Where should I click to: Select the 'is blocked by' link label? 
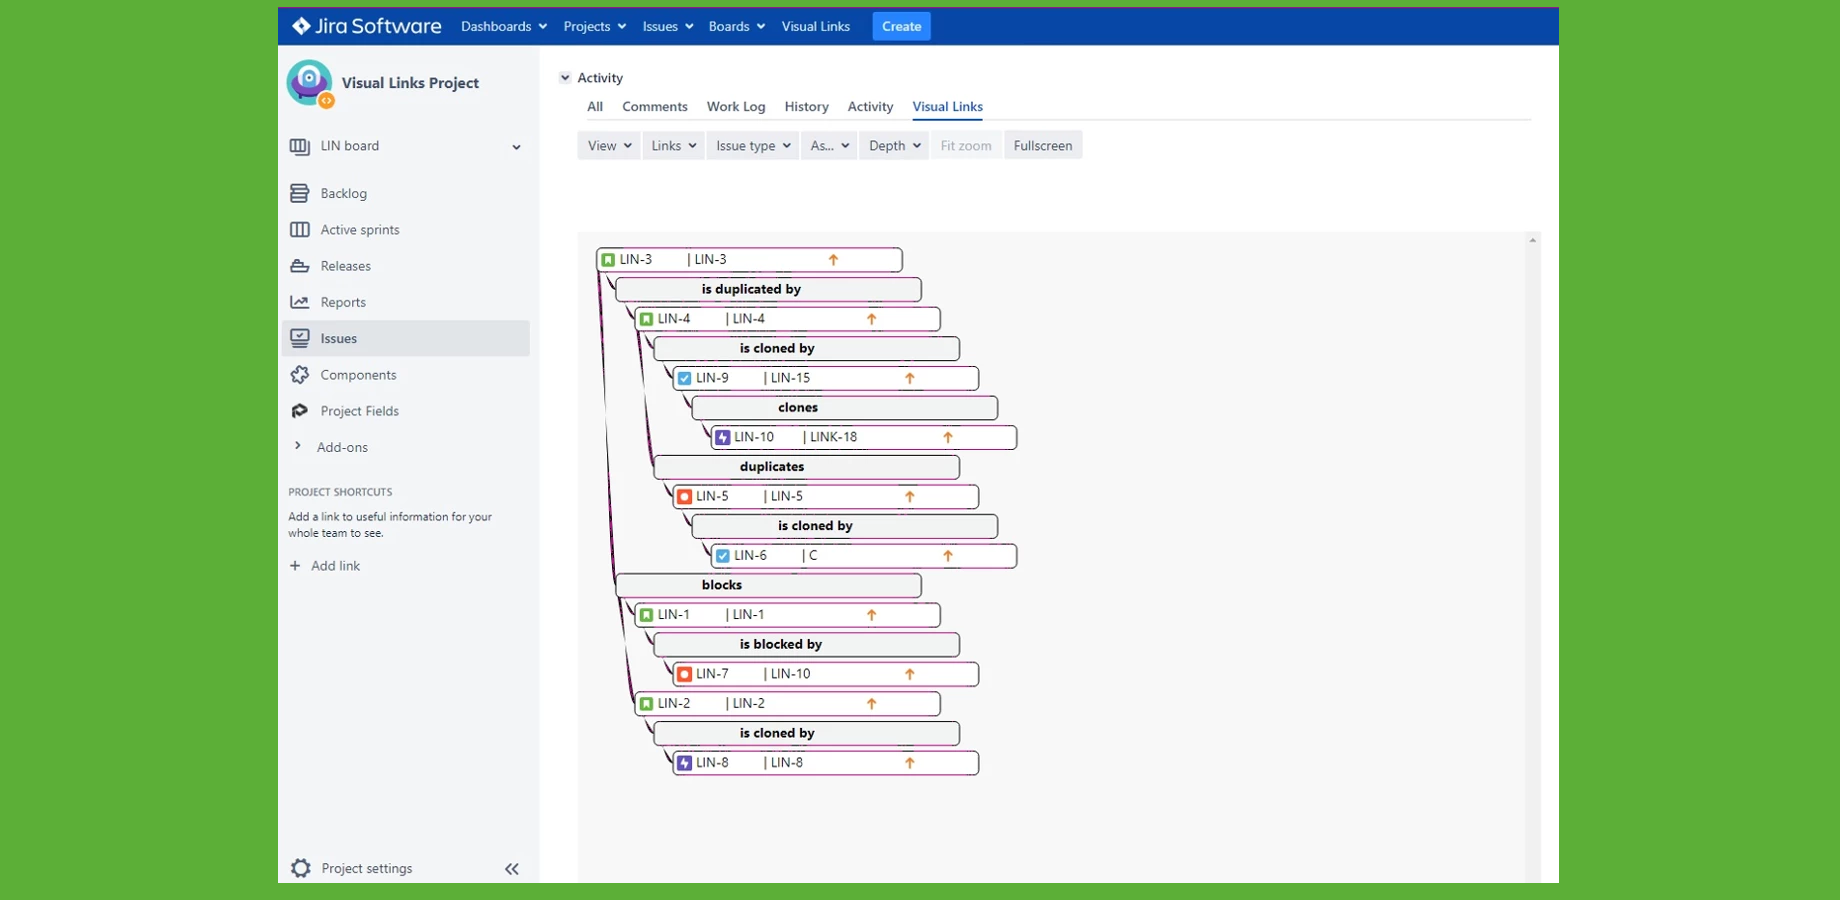pyautogui.click(x=806, y=645)
